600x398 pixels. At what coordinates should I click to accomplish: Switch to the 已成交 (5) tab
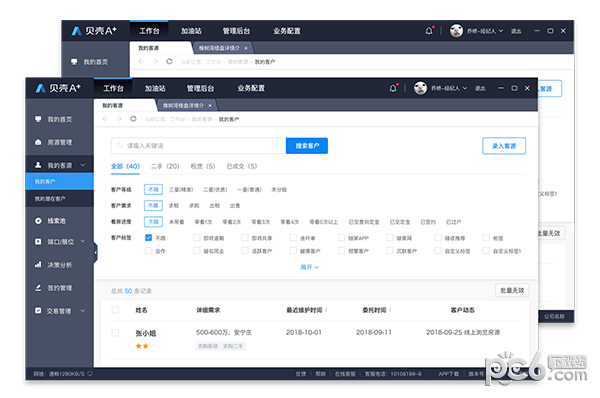[x=242, y=166]
